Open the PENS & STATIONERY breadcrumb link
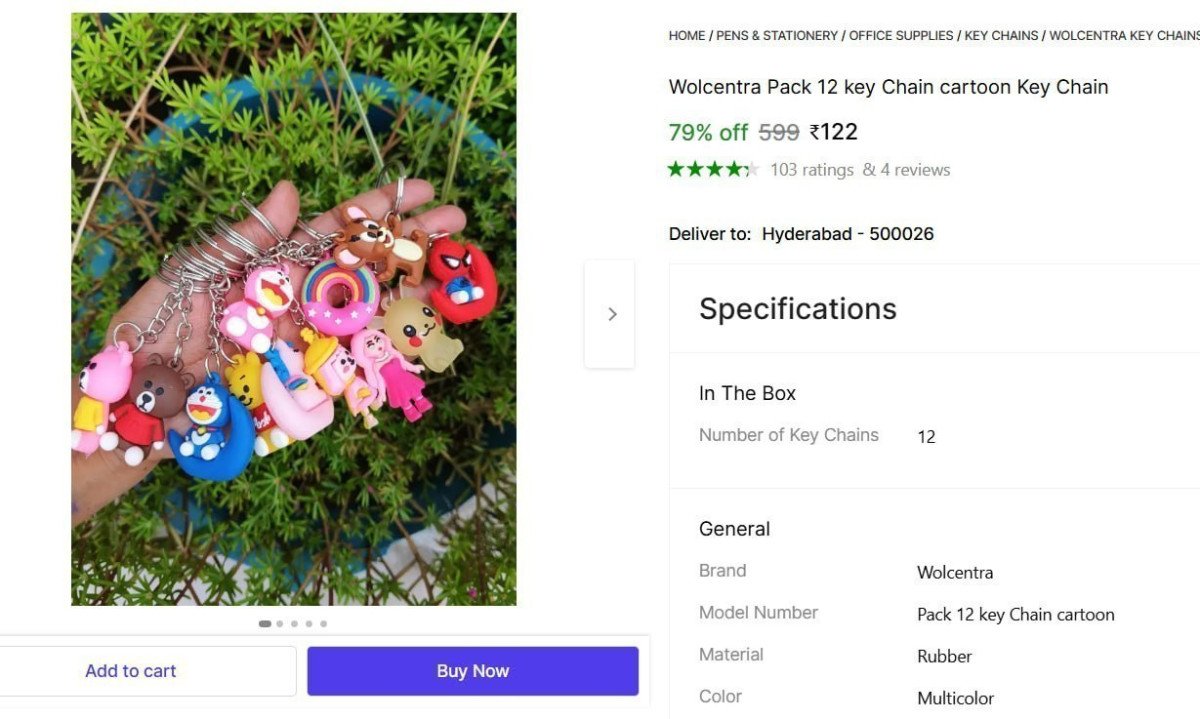Screen dimensions: 1200x719 (776, 35)
